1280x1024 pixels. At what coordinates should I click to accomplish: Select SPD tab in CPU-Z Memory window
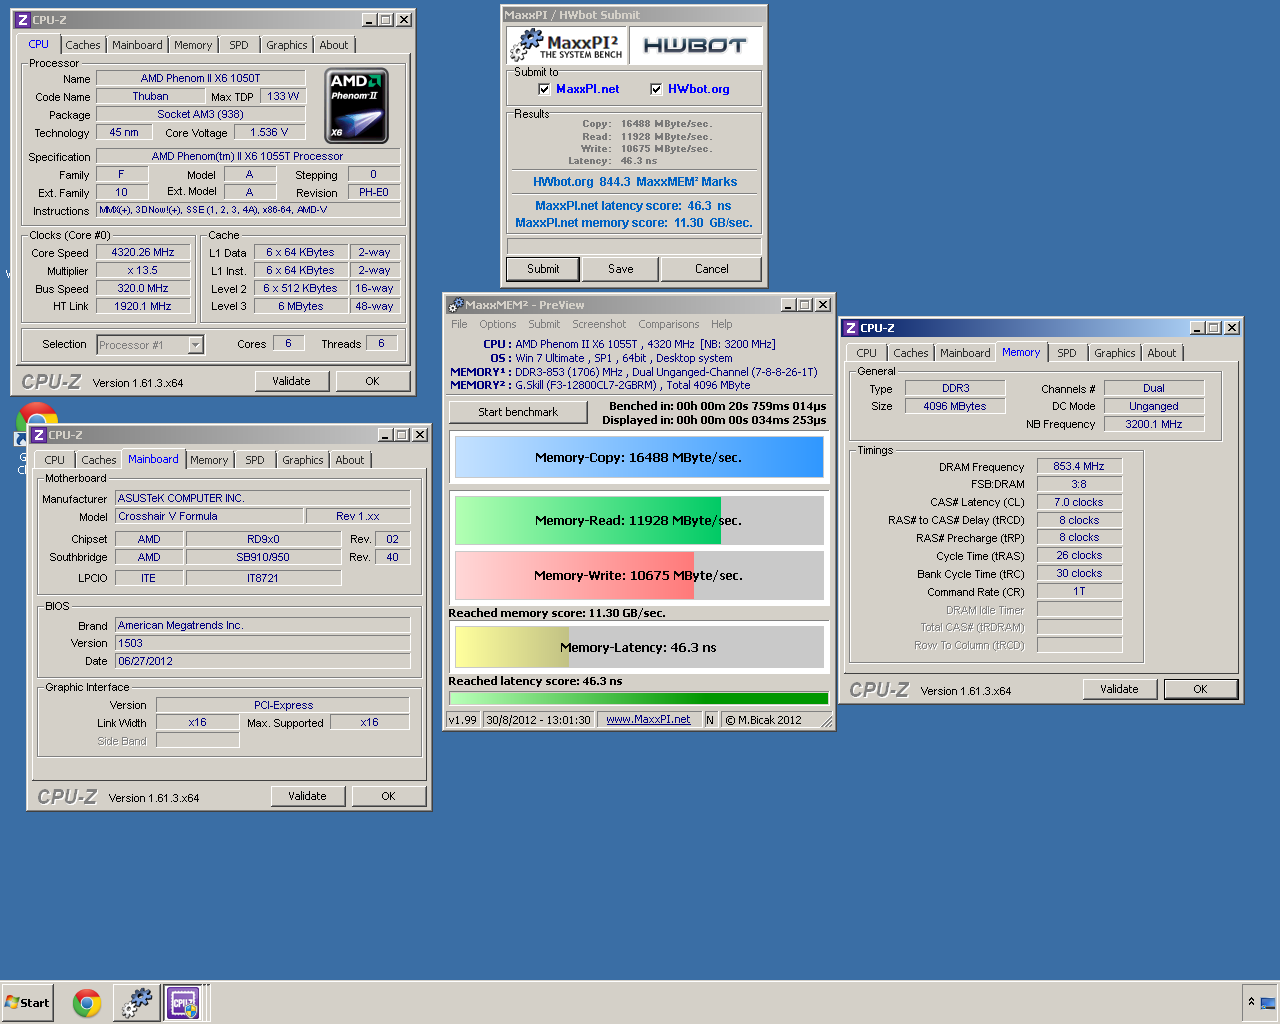pos(1067,353)
